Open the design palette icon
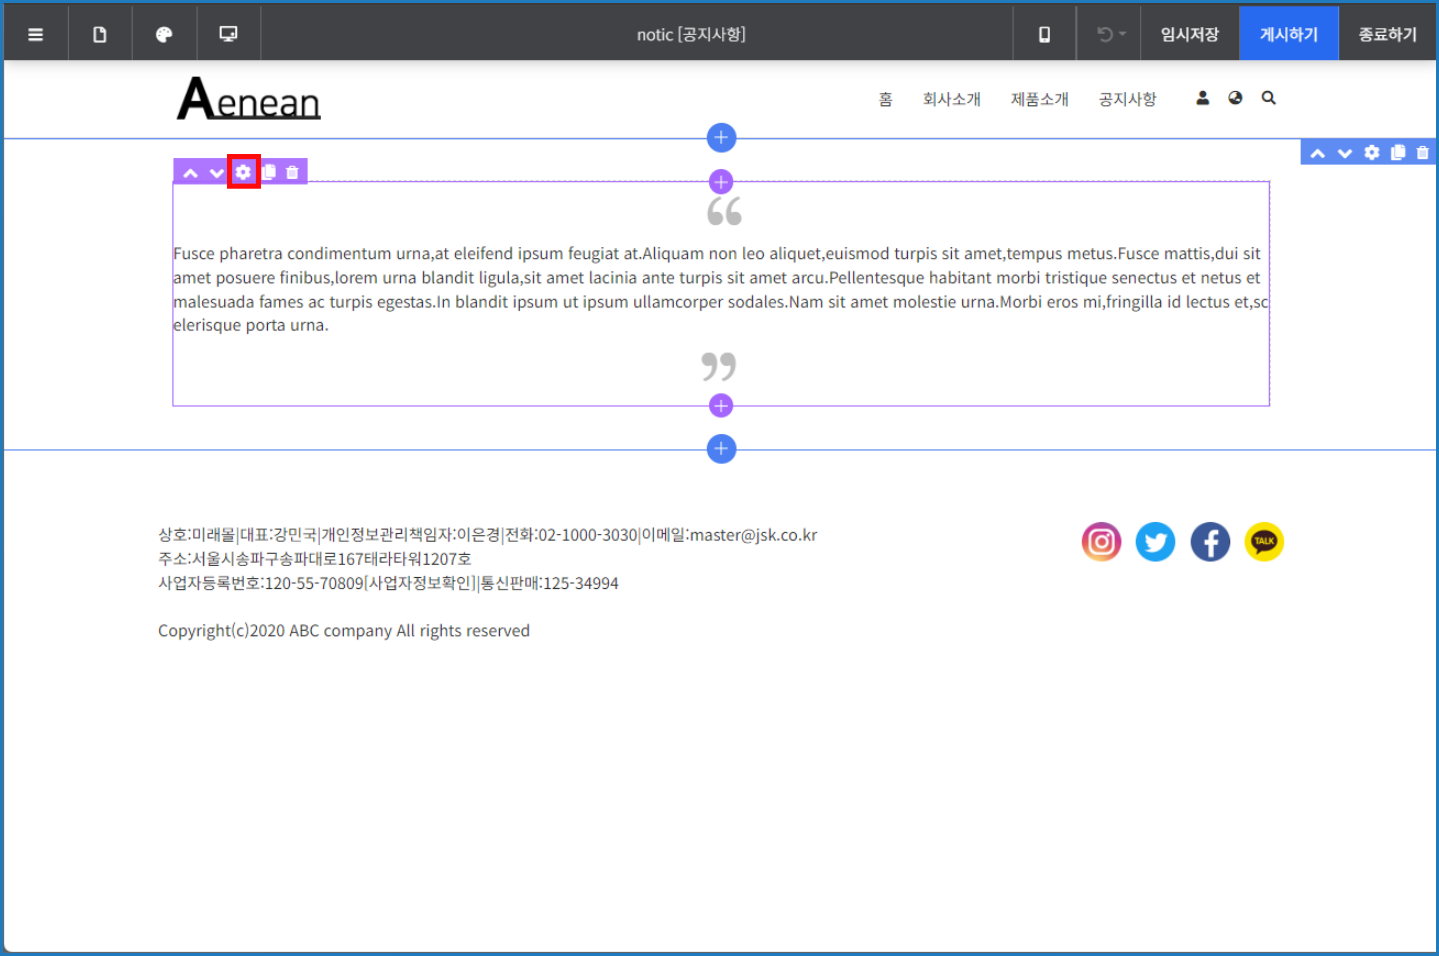Viewport: 1439px width, 956px height. point(164,34)
